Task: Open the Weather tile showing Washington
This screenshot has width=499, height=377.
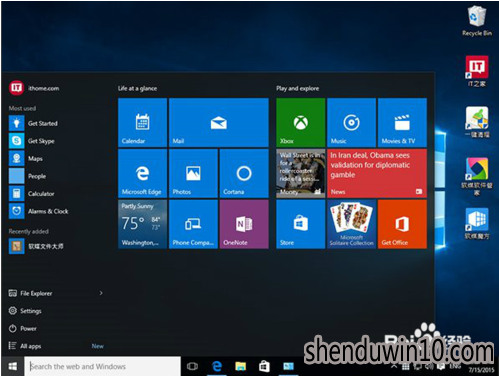Action: (142, 224)
